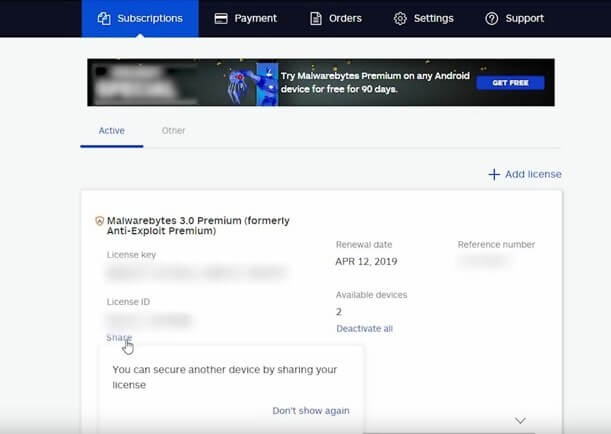This screenshot has height=434, width=611.
Task: Click Don't show again in the tooltip
Action: (x=311, y=411)
